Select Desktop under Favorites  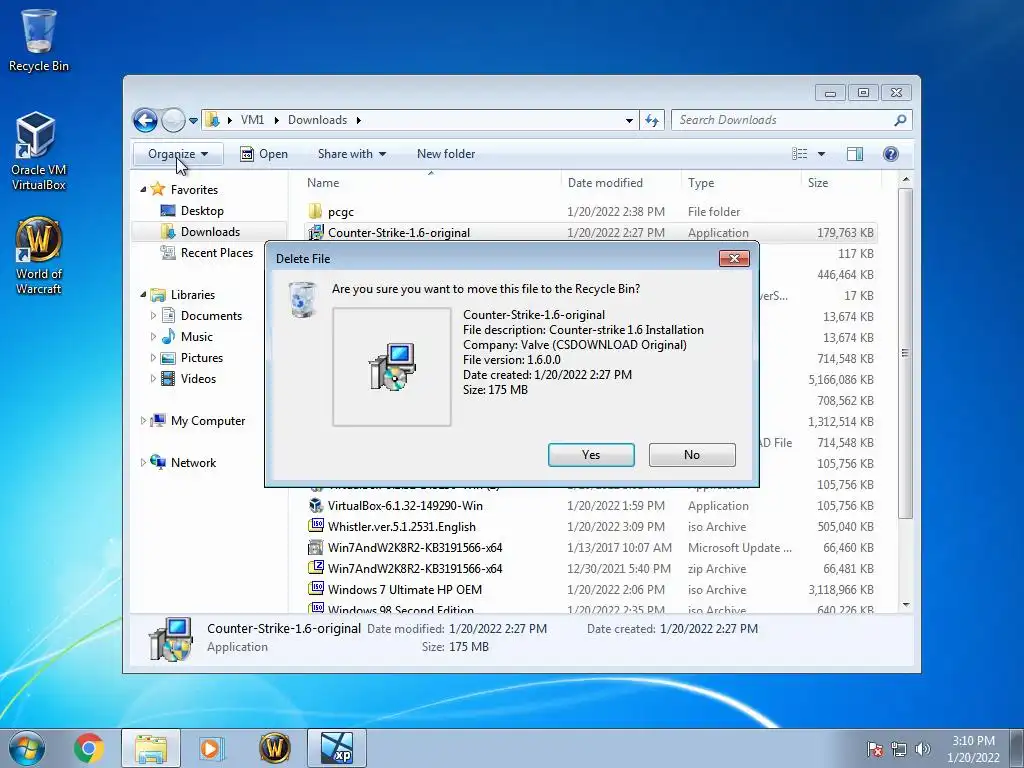[202, 211]
